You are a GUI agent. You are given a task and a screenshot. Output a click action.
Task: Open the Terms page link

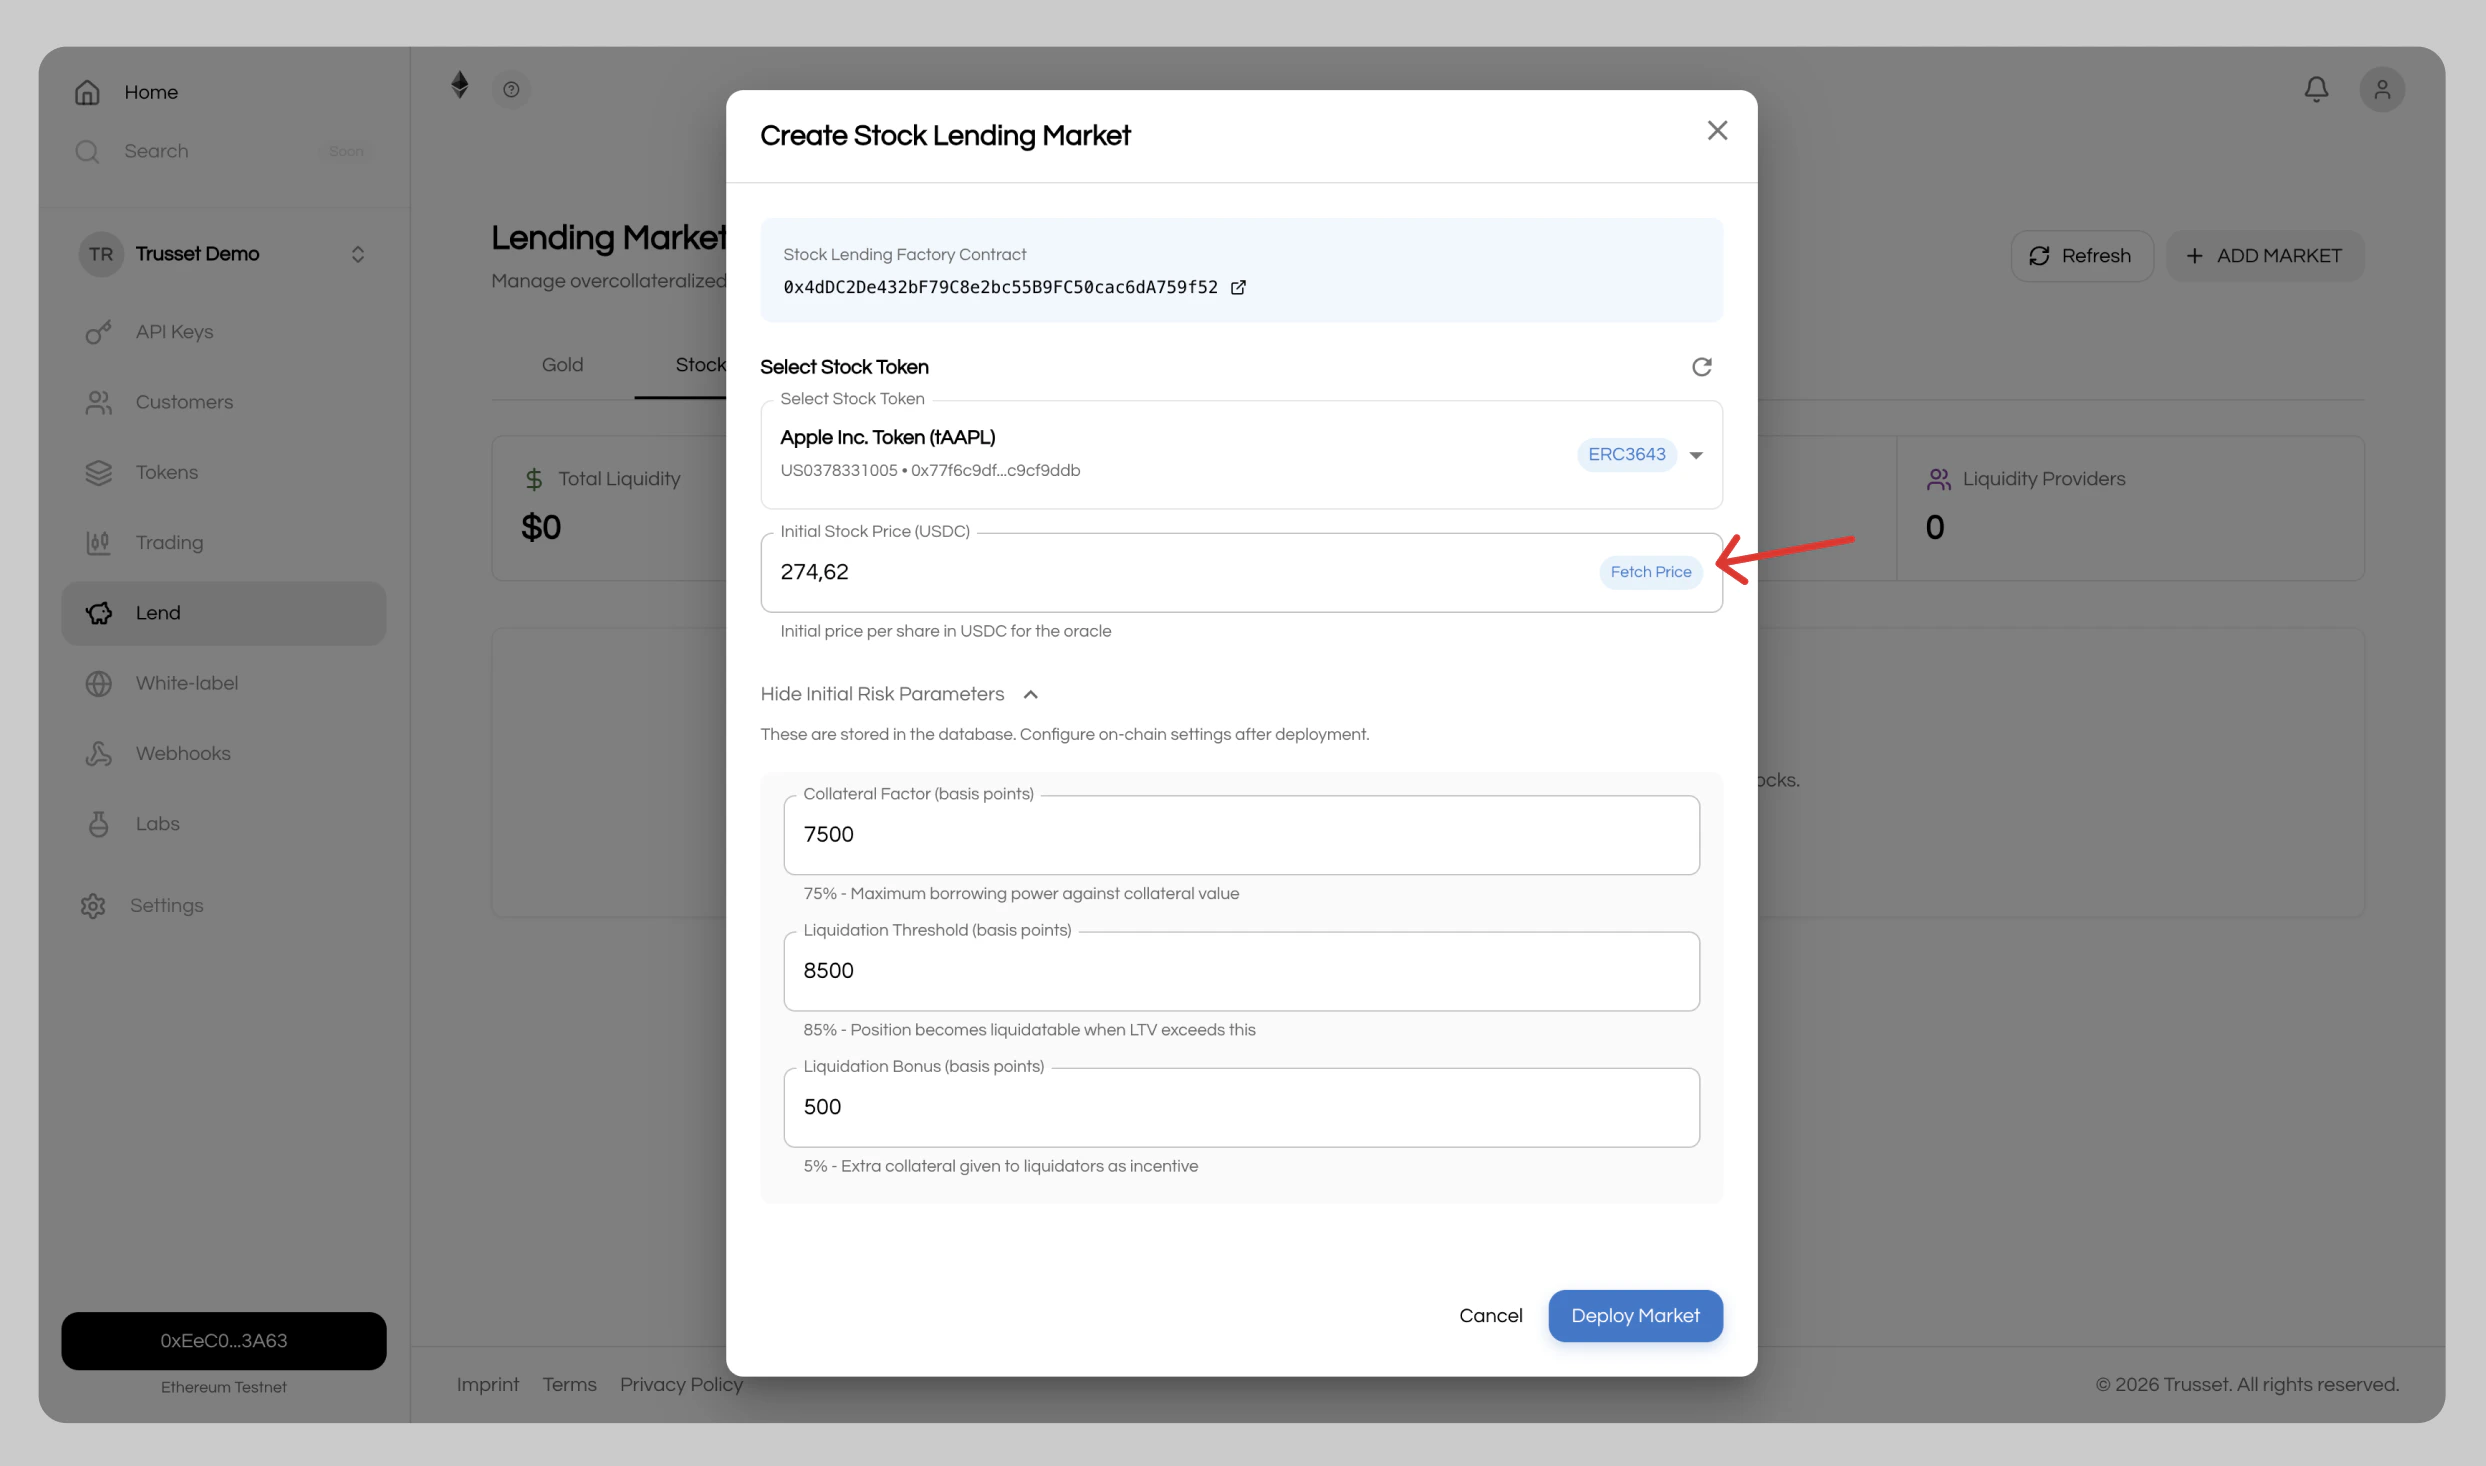point(569,1384)
